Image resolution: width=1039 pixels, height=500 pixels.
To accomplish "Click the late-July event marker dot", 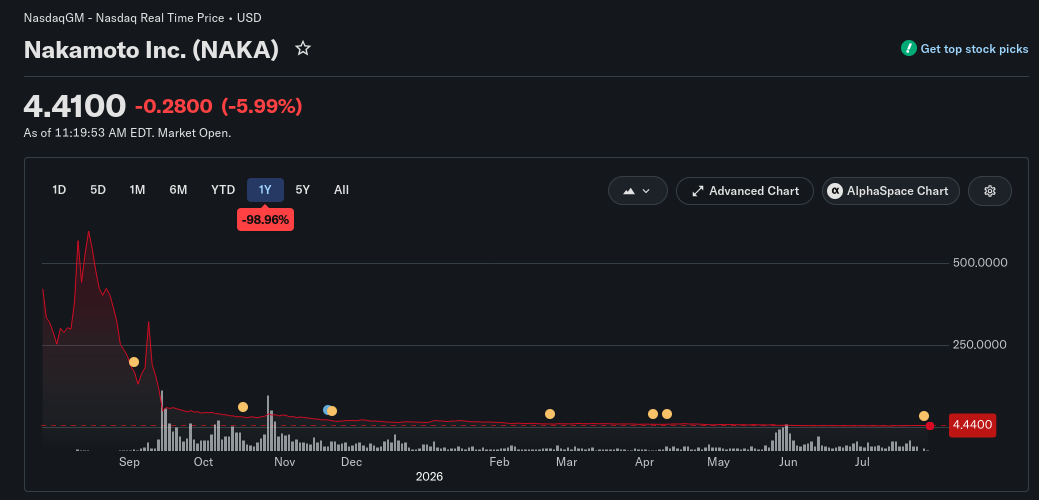I will pyautogui.click(x=924, y=416).
